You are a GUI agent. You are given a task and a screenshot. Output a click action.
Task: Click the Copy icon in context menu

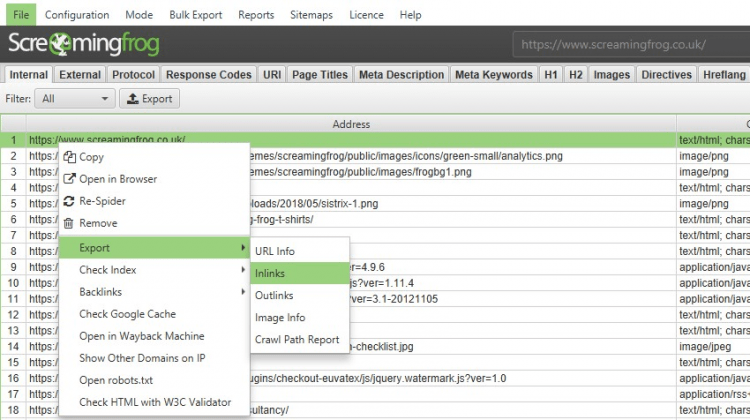click(69, 157)
